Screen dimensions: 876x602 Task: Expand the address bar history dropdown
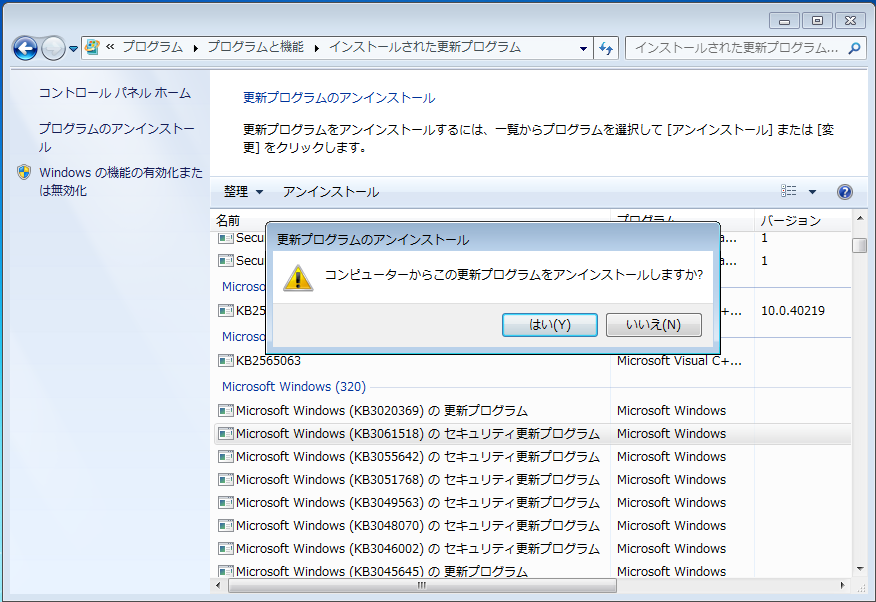[x=583, y=49]
